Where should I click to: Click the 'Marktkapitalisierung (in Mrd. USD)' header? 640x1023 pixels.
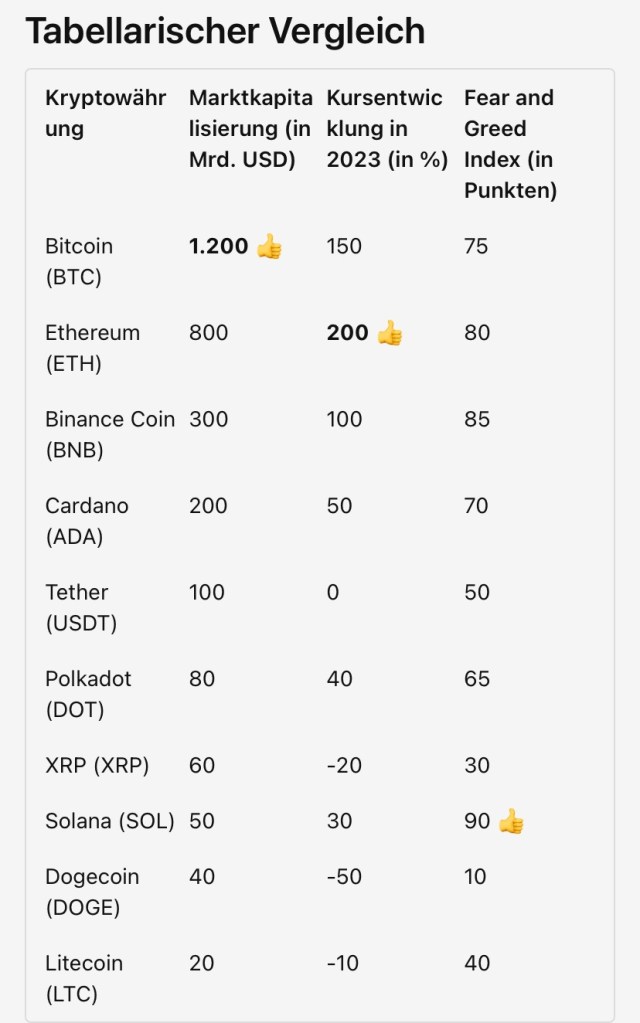[249, 129]
